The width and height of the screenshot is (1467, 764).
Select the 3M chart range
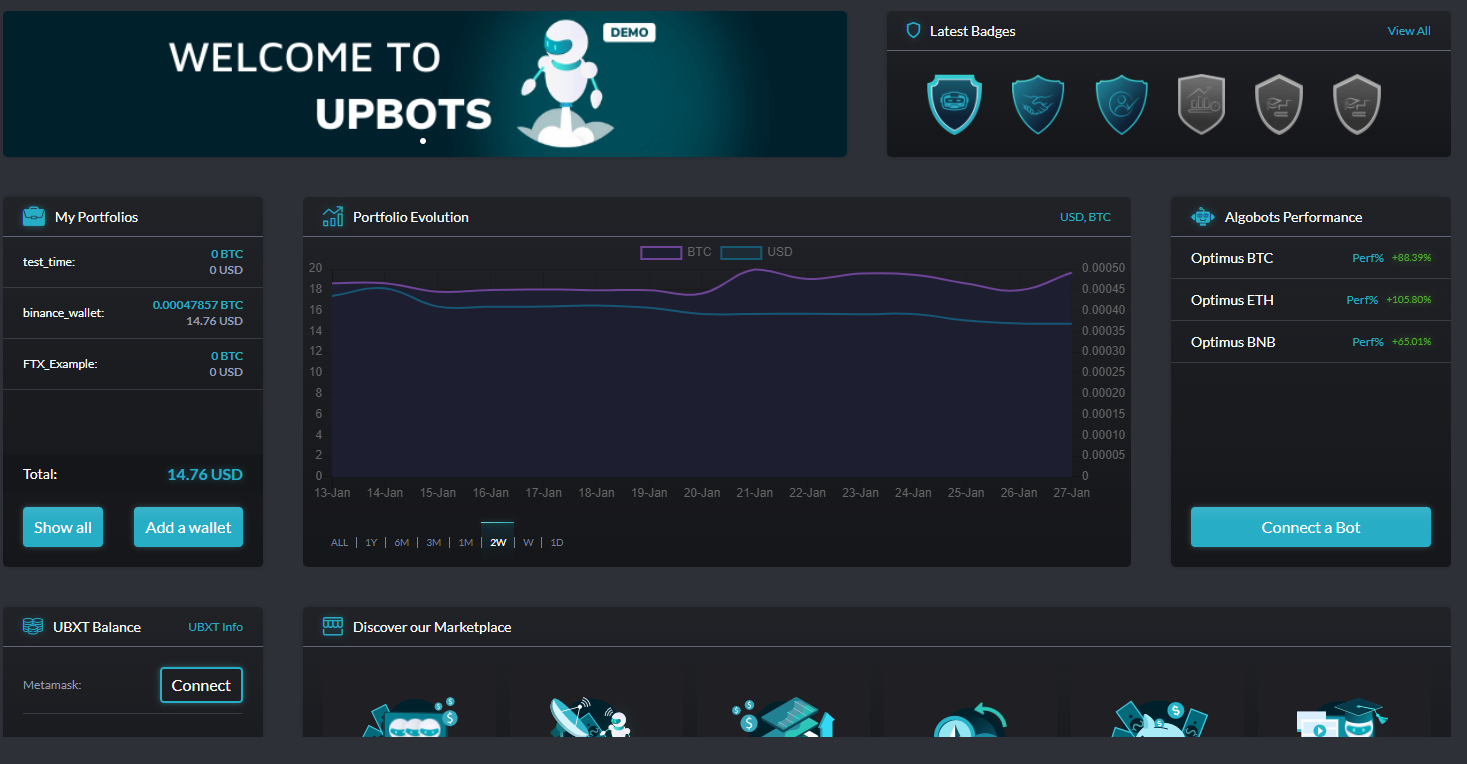coord(434,542)
